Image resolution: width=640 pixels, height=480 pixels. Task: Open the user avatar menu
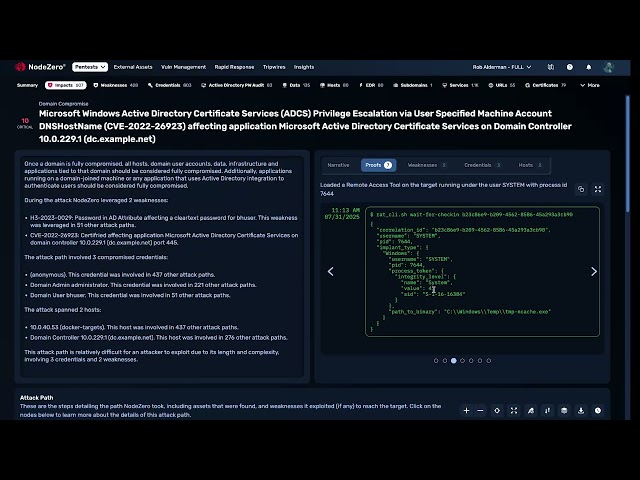tap(609, 67)
